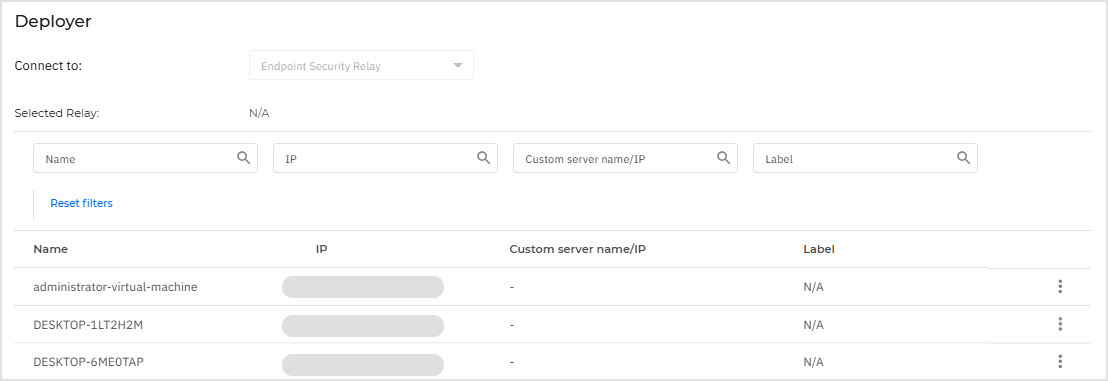Click the magnifier icon in Name filter
This screenshot has width=1108, height=381.
pos(244,158)
